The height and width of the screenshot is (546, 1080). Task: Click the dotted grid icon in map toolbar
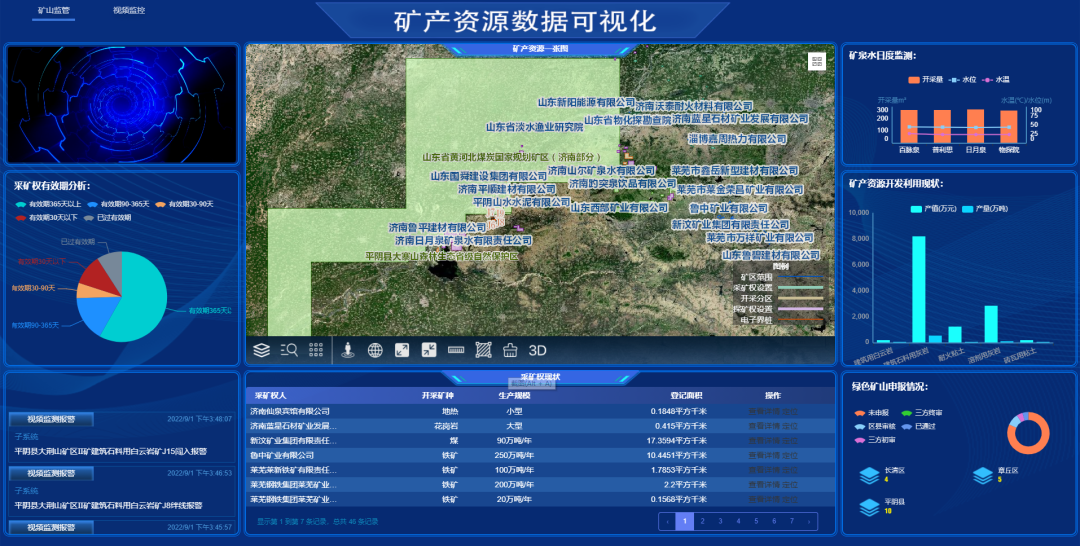[x=316, y=350]
